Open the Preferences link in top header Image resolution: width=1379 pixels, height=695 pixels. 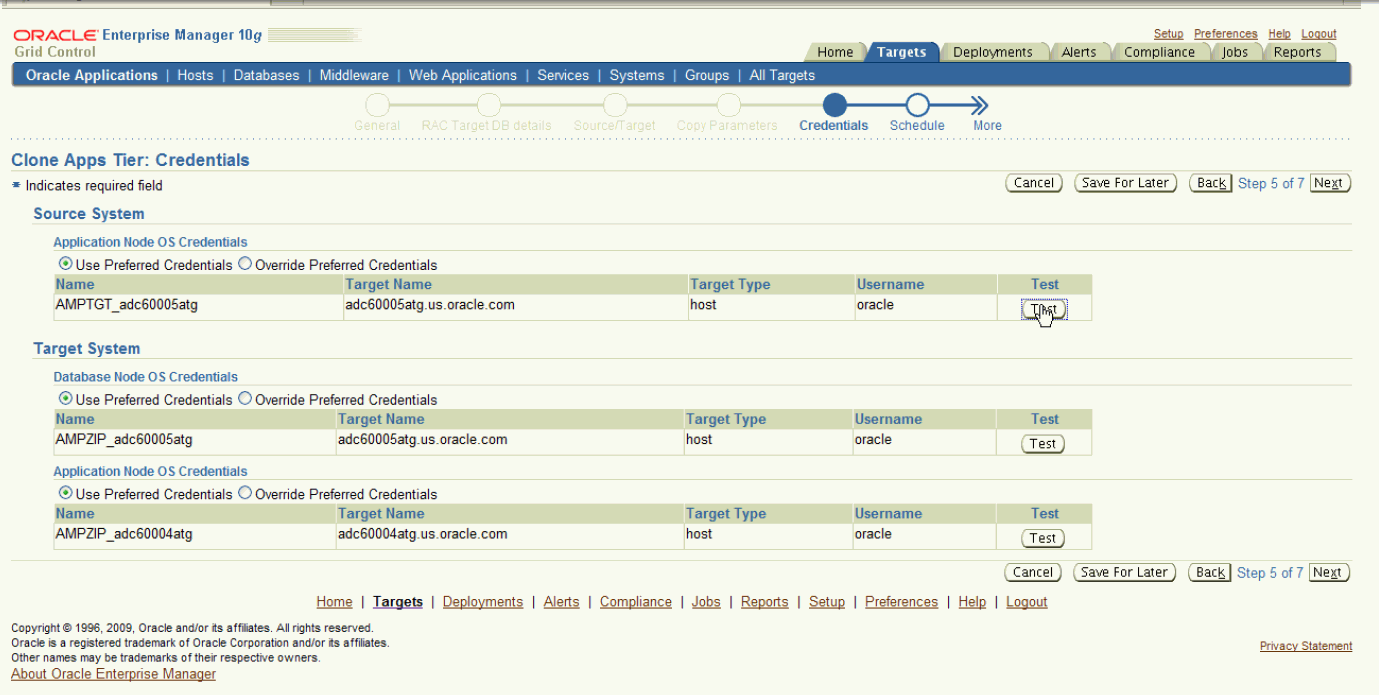pyautogui.click(x=1226, y=34)
